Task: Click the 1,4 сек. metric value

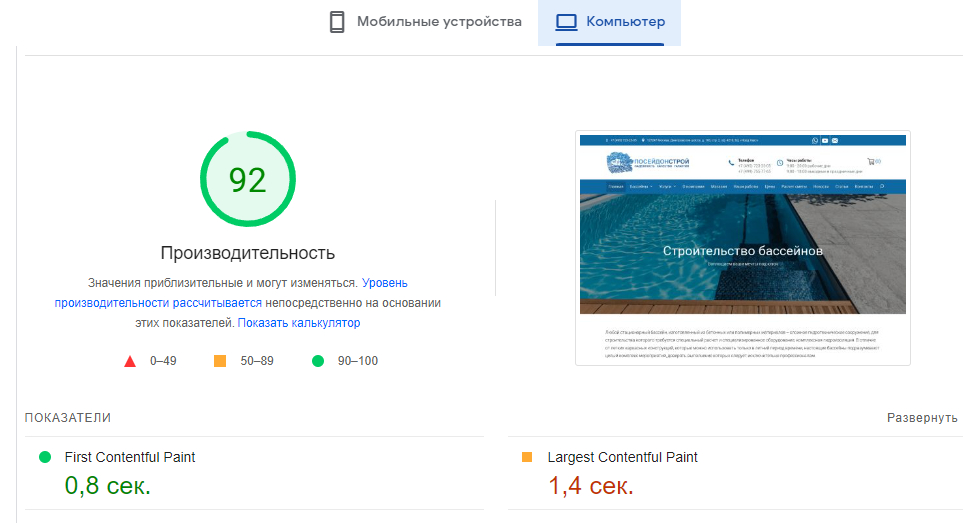Action: coord(590,487)
